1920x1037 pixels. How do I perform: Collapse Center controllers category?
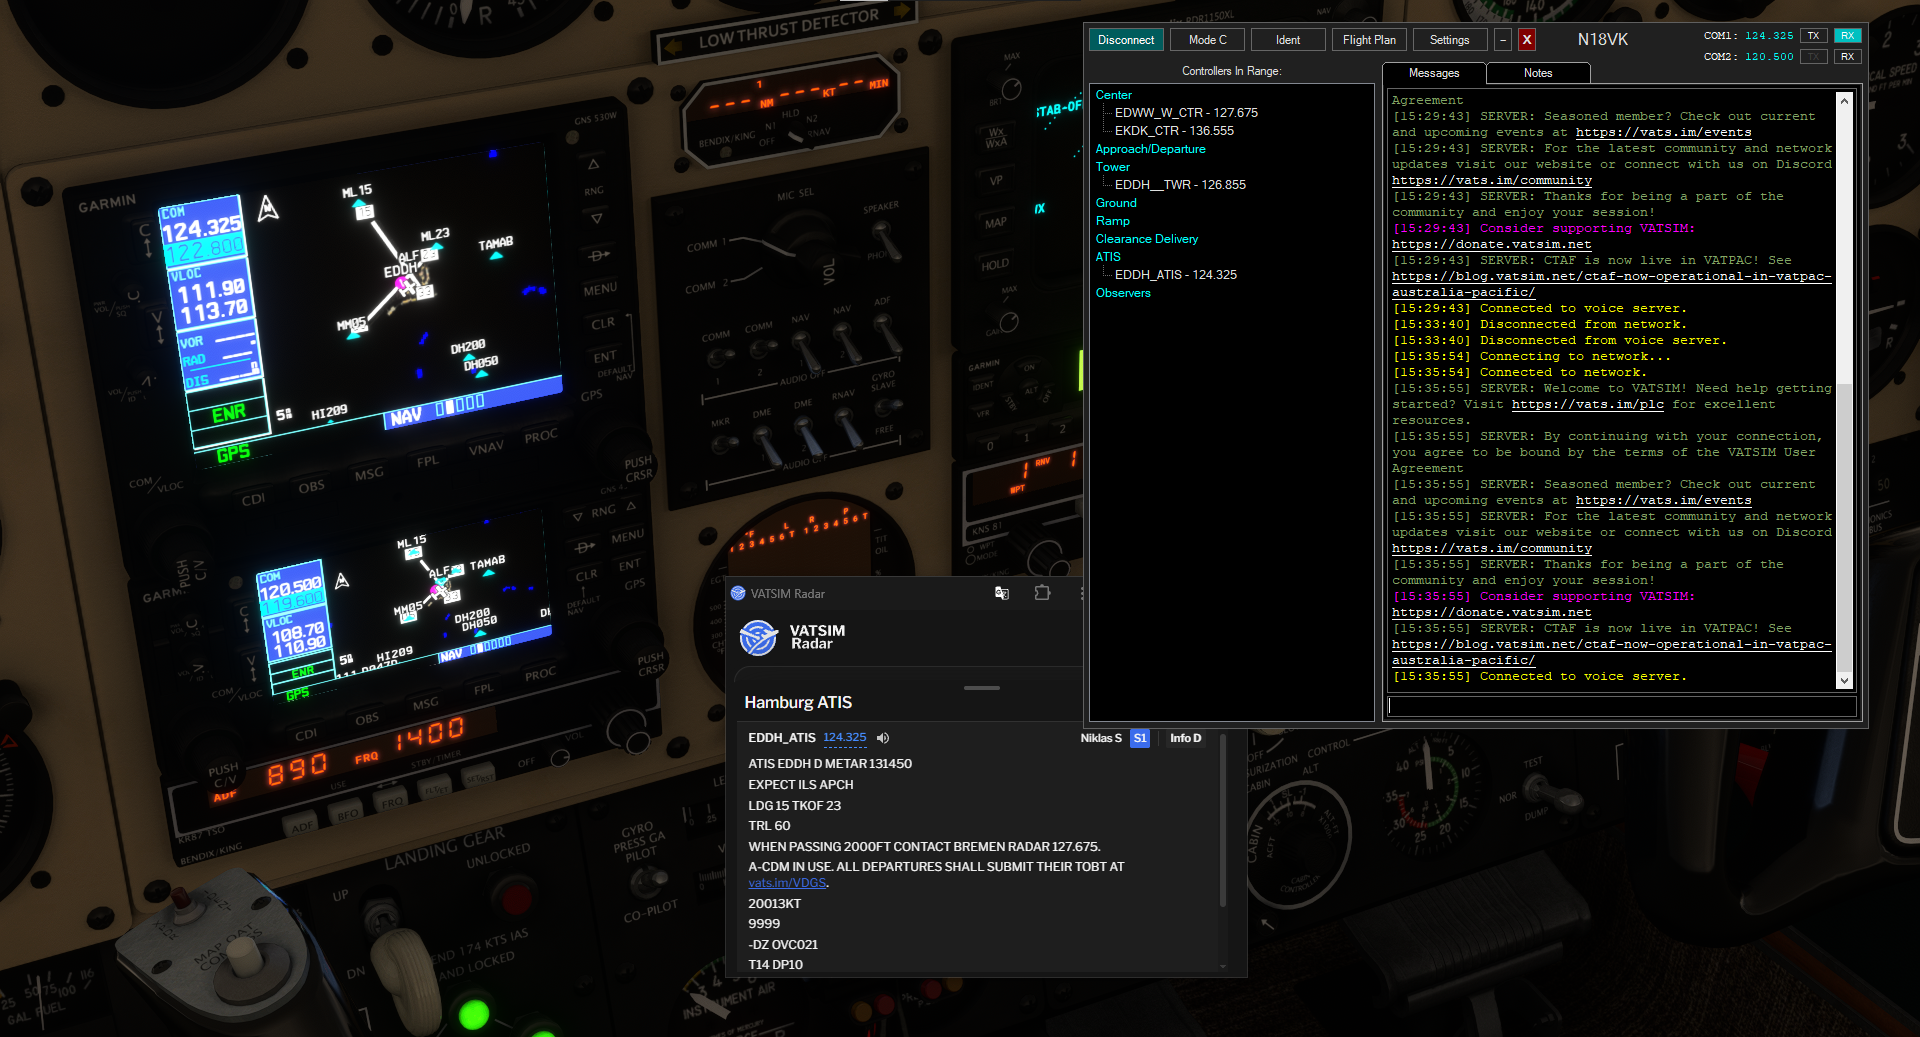tap(1113, 95)
